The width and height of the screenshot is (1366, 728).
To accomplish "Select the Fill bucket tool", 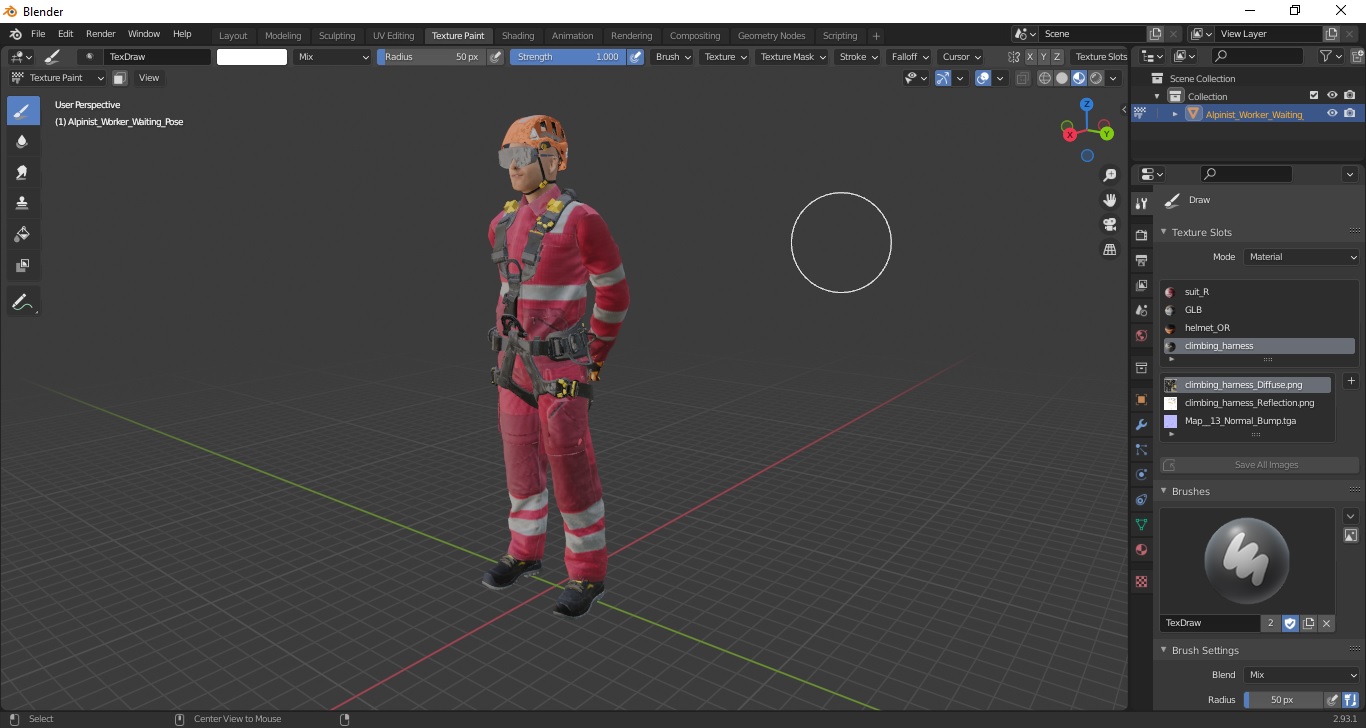I will 22,234.
